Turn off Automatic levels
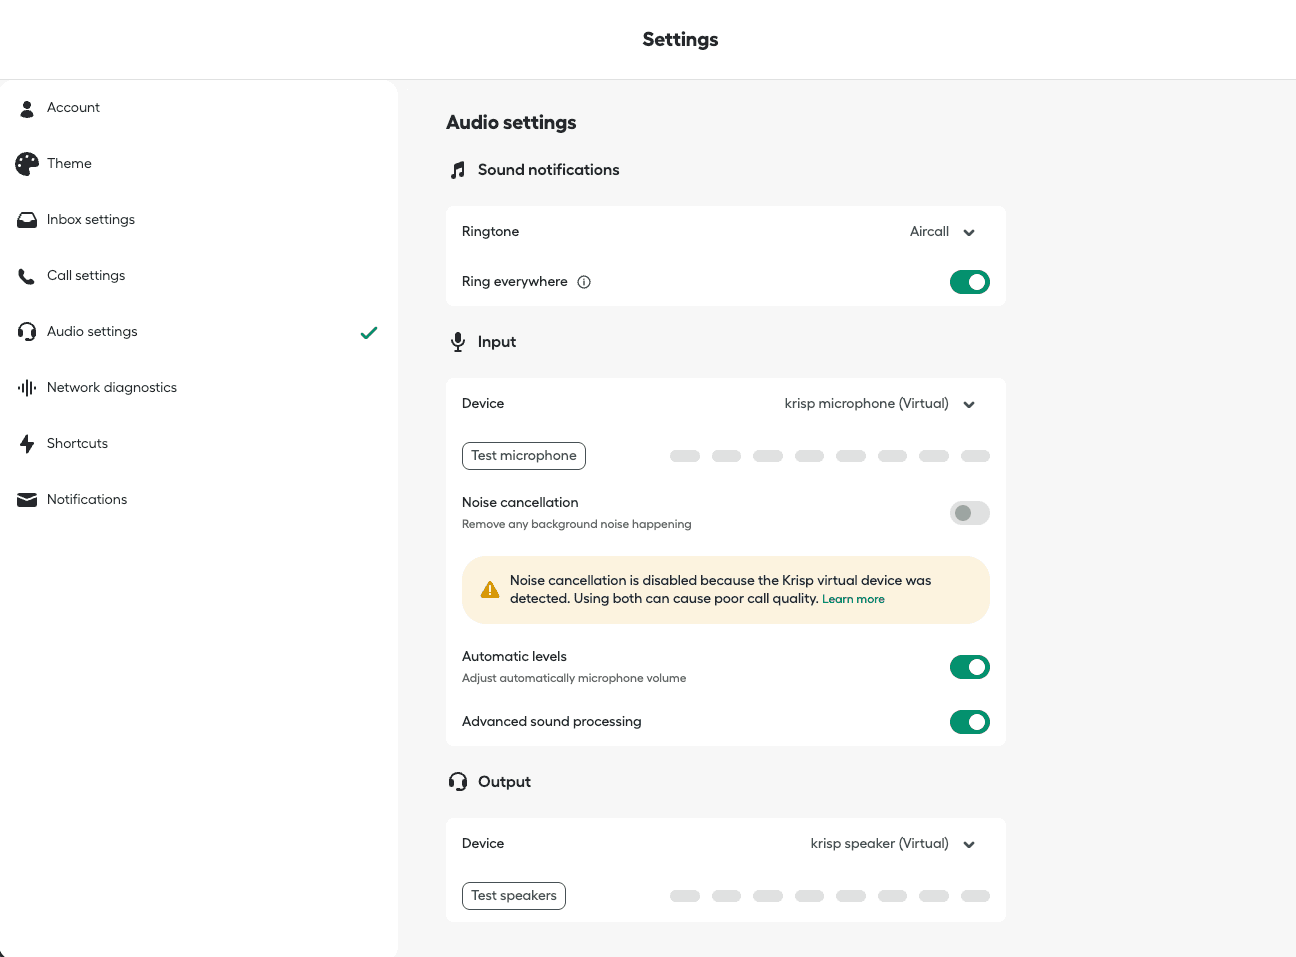 (969, 667)
